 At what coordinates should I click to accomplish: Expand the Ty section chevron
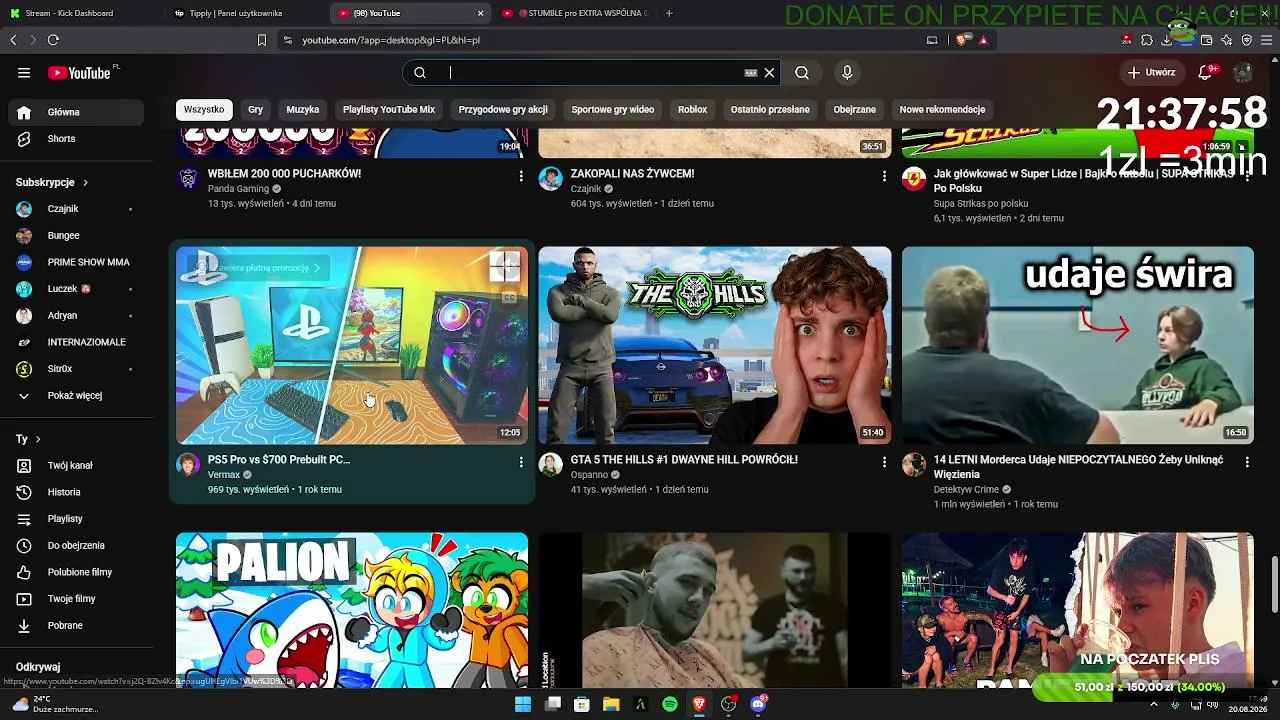[38, 439]
